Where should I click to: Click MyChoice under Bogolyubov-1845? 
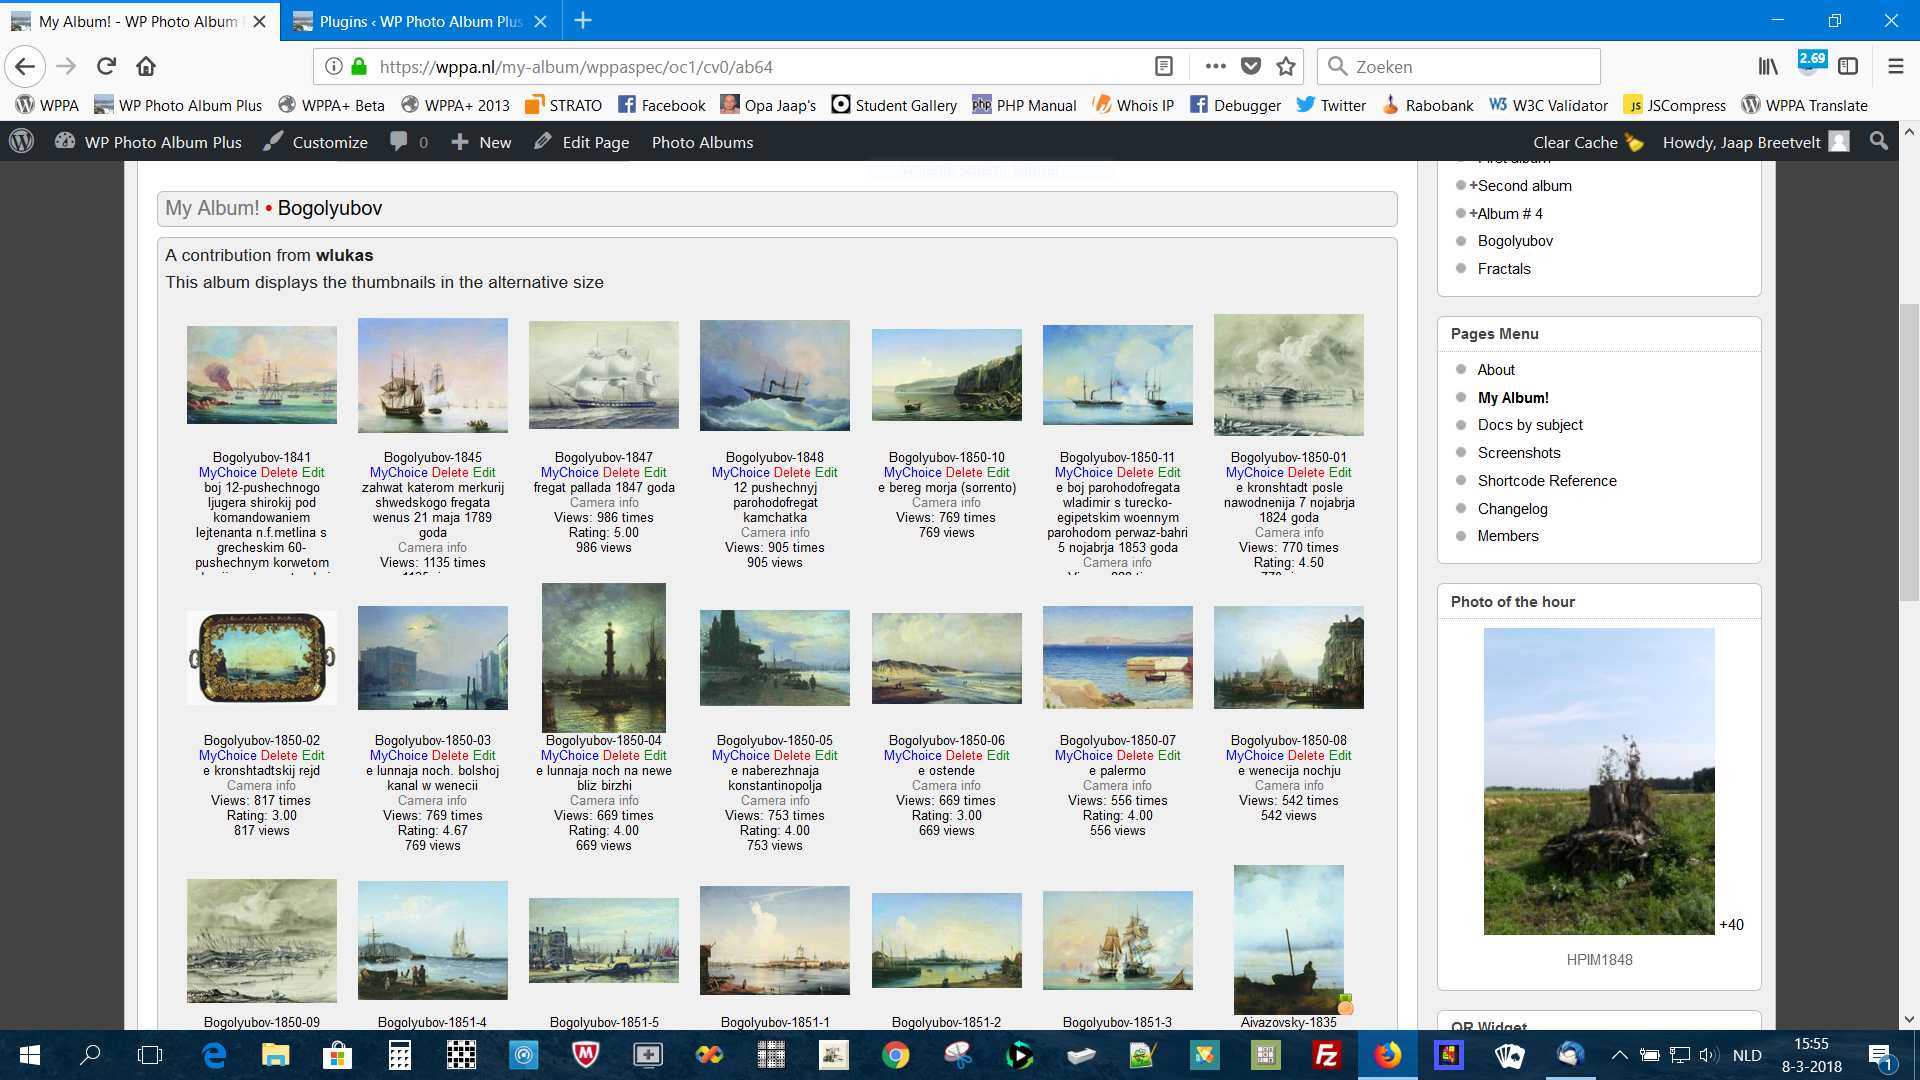398,473
